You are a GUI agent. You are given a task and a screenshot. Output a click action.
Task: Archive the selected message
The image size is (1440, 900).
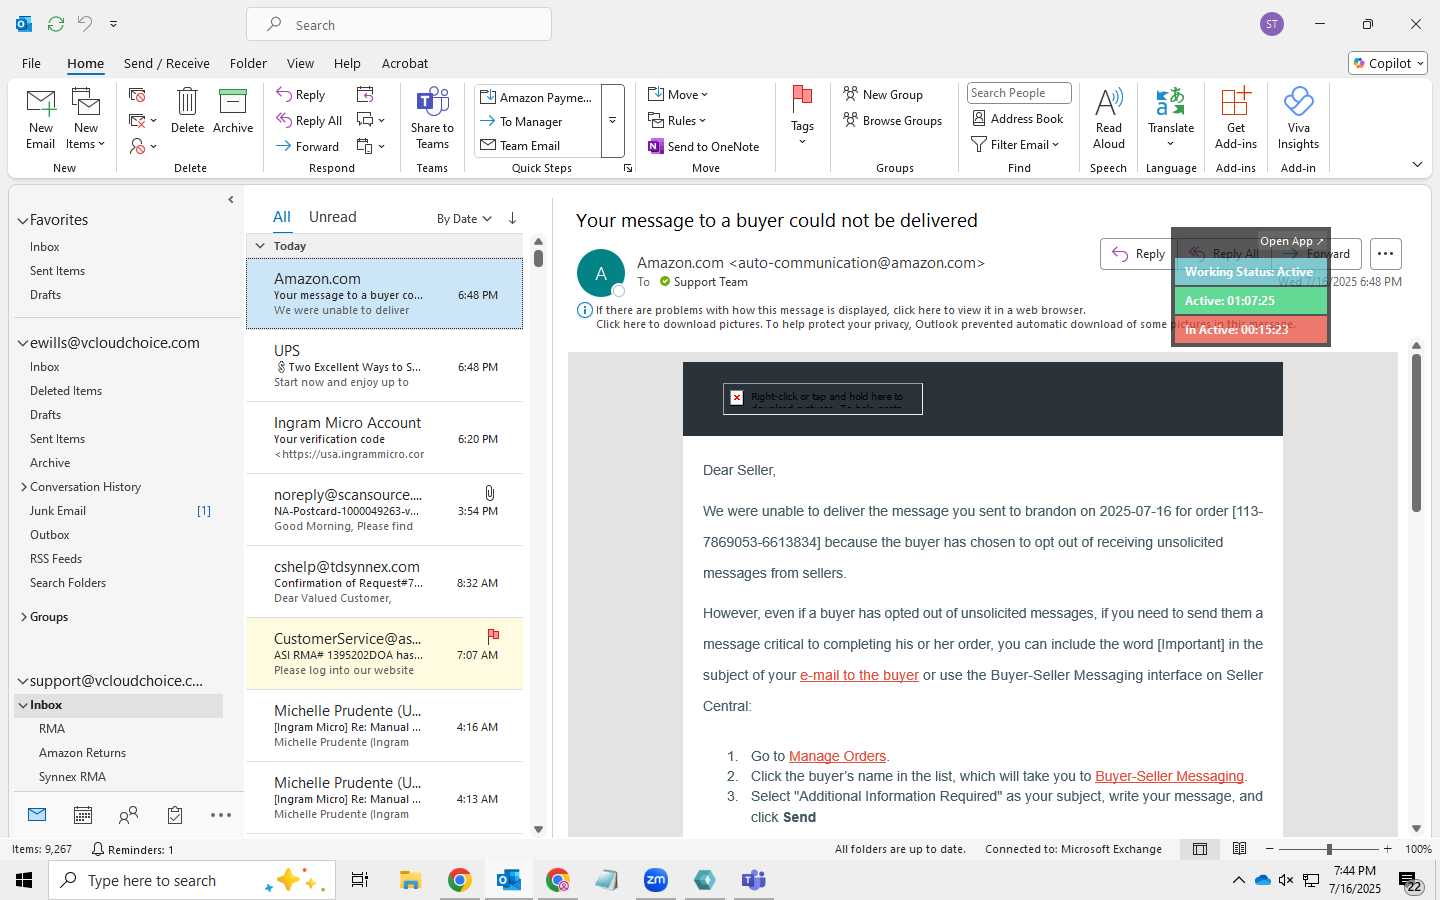coord(233,110)
